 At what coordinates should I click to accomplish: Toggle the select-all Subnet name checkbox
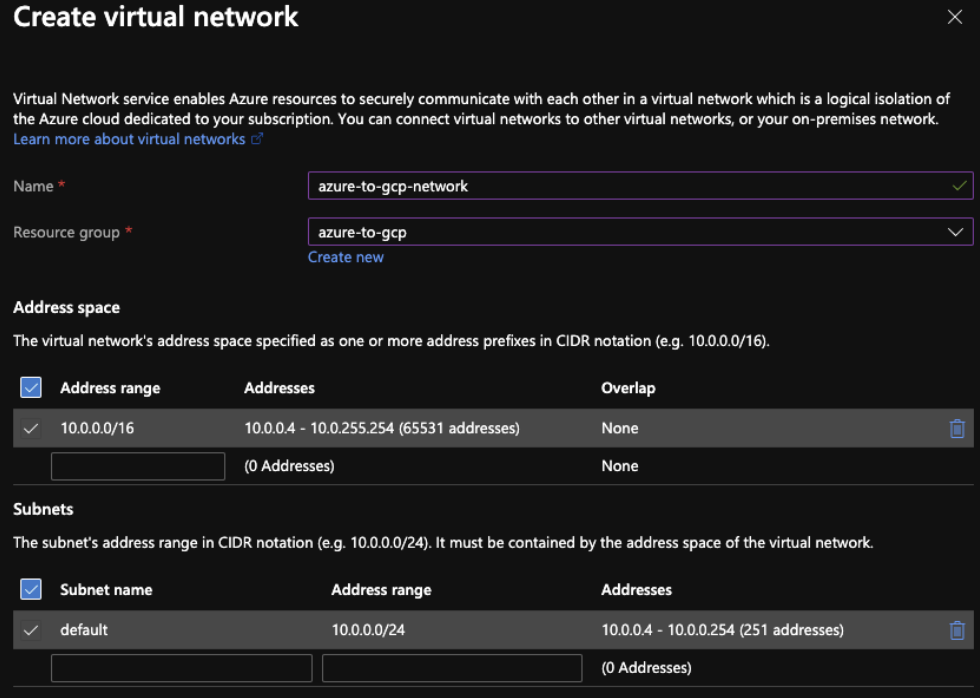coord(31,589)
